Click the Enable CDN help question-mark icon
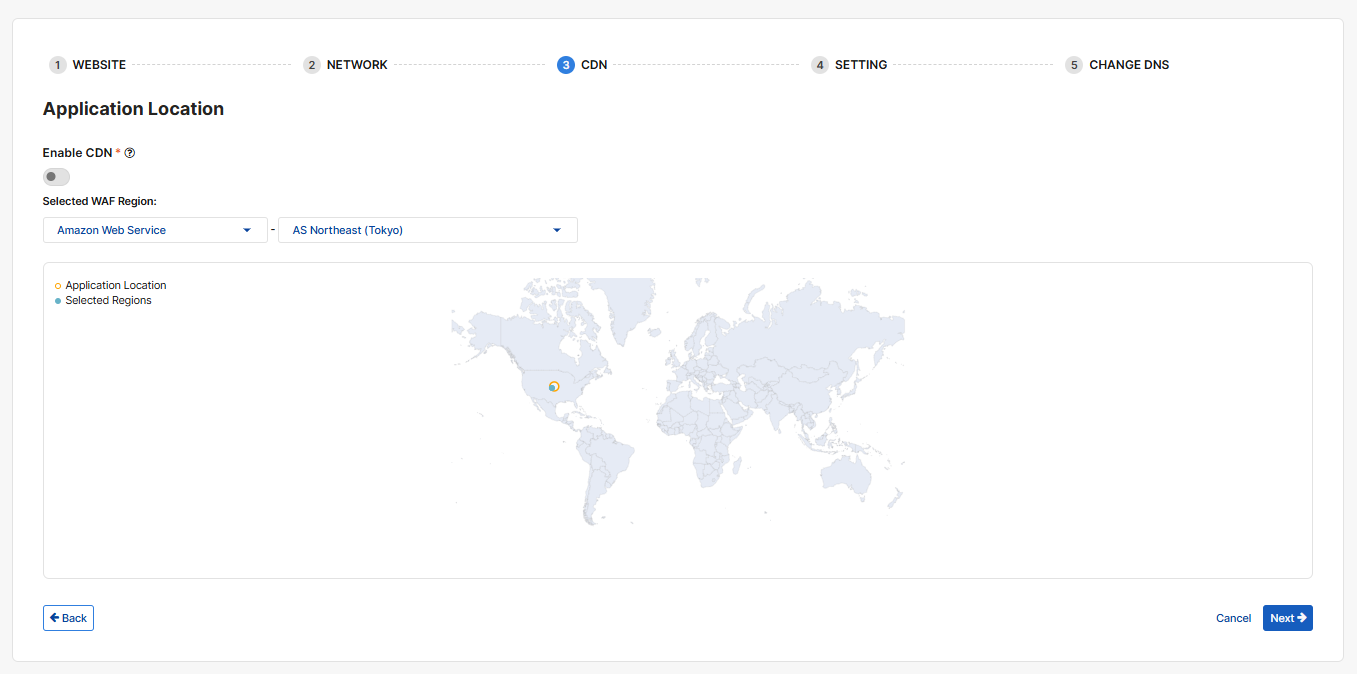This screenshot has width=1357, height=674. [x=130, y=153]
